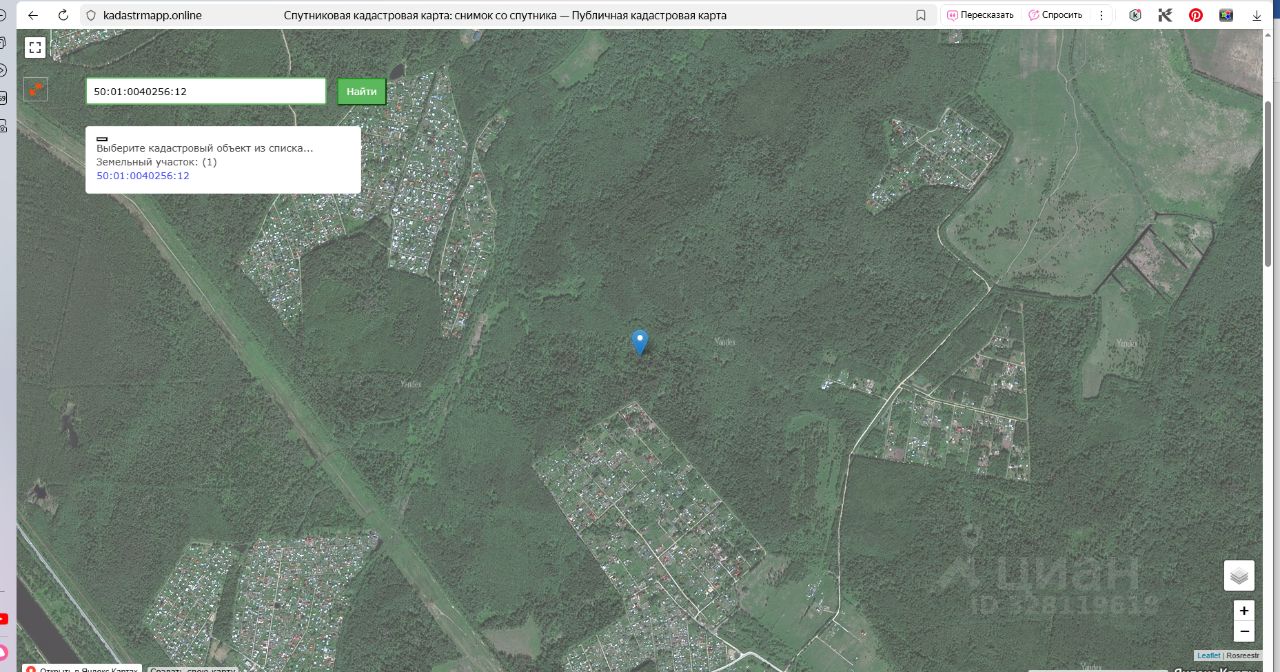Click the Пересказать summary button

981,15
